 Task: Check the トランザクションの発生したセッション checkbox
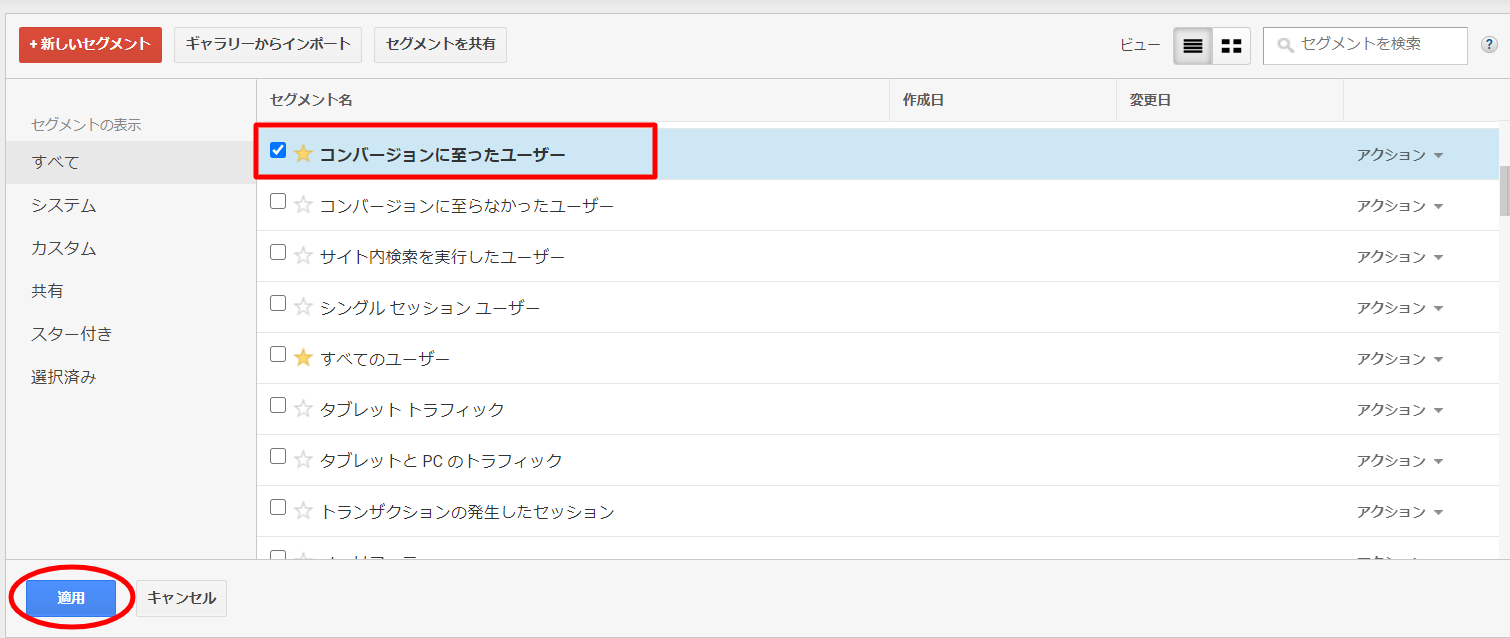pos(278,507)
